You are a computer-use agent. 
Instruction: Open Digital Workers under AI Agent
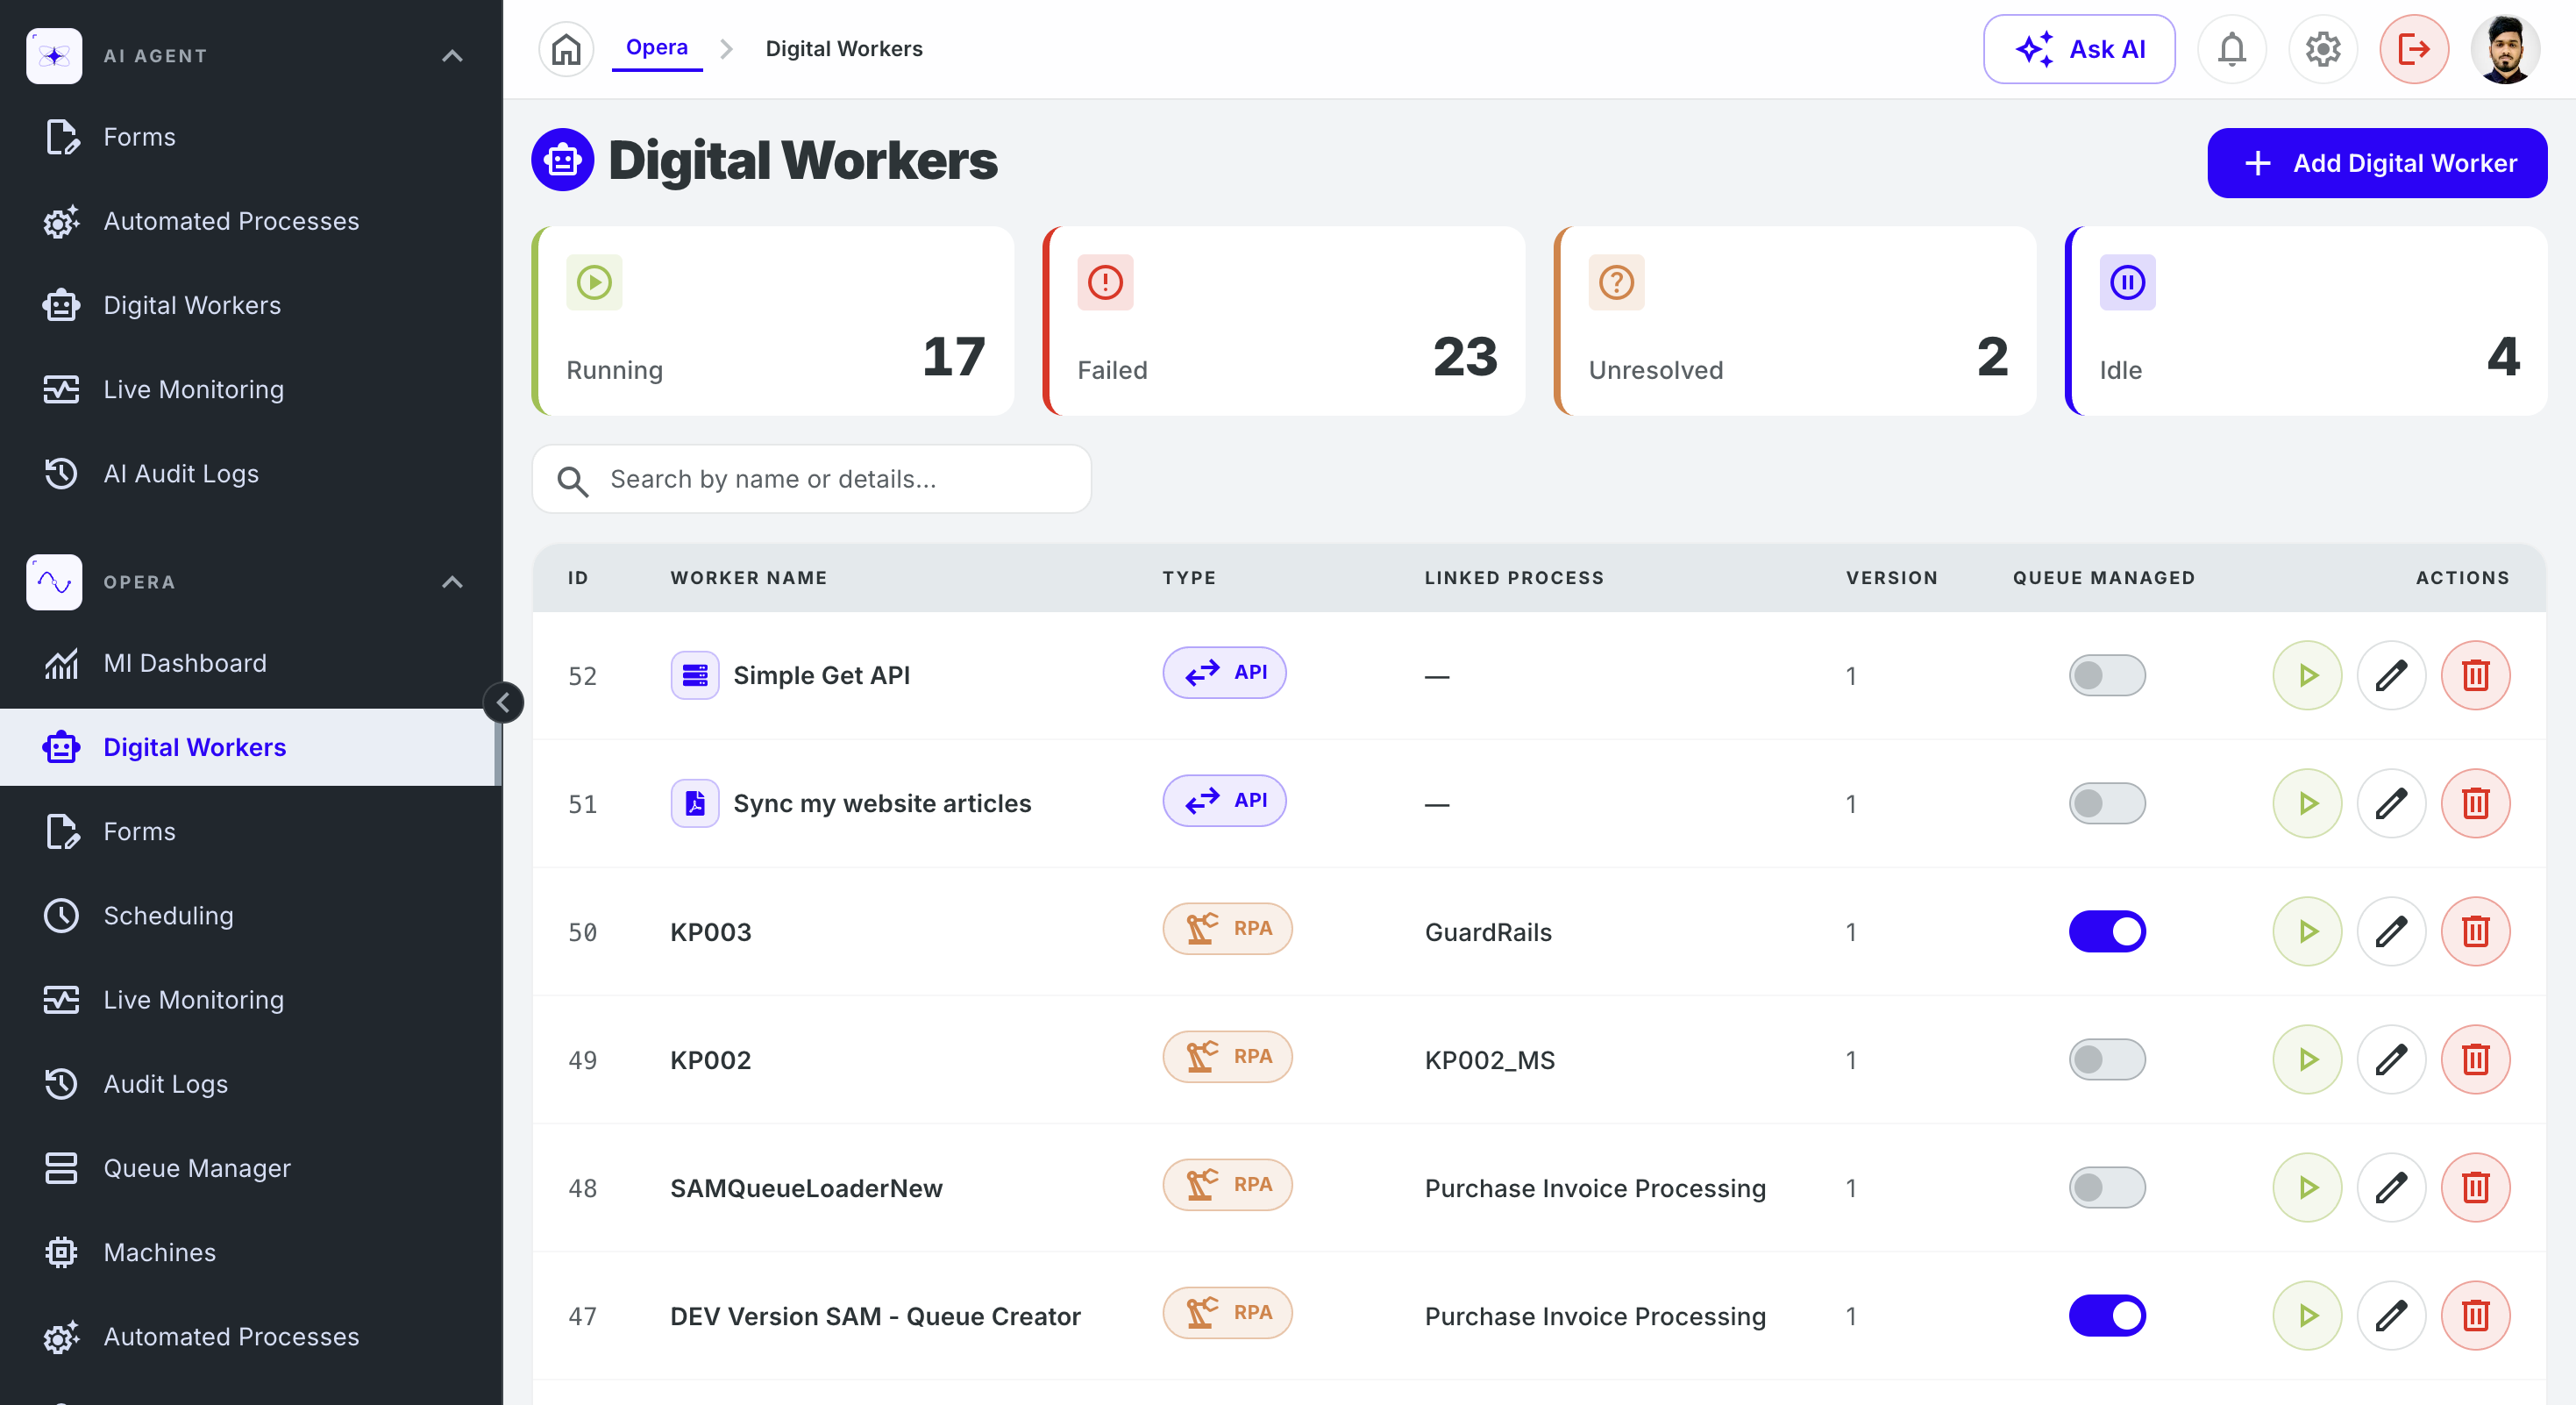click(250, 305)
